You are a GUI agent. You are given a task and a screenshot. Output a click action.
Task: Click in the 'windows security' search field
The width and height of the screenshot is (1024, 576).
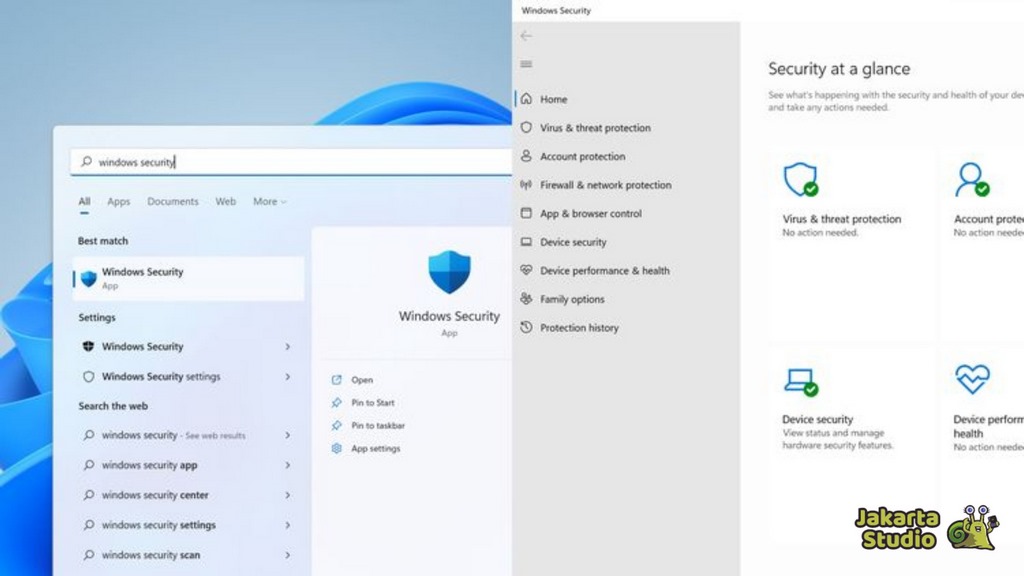[291, 161]
